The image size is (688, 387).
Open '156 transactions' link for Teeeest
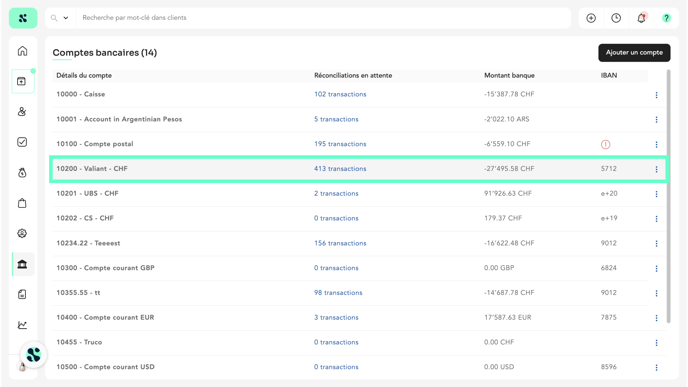[340, 243]
